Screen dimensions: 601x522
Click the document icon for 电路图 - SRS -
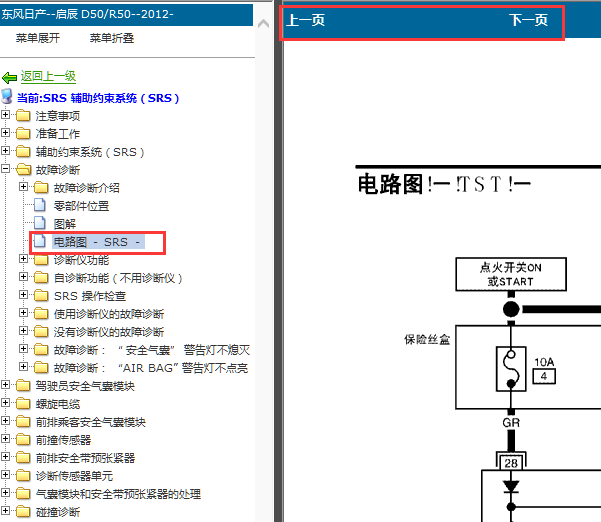(39, 241)
